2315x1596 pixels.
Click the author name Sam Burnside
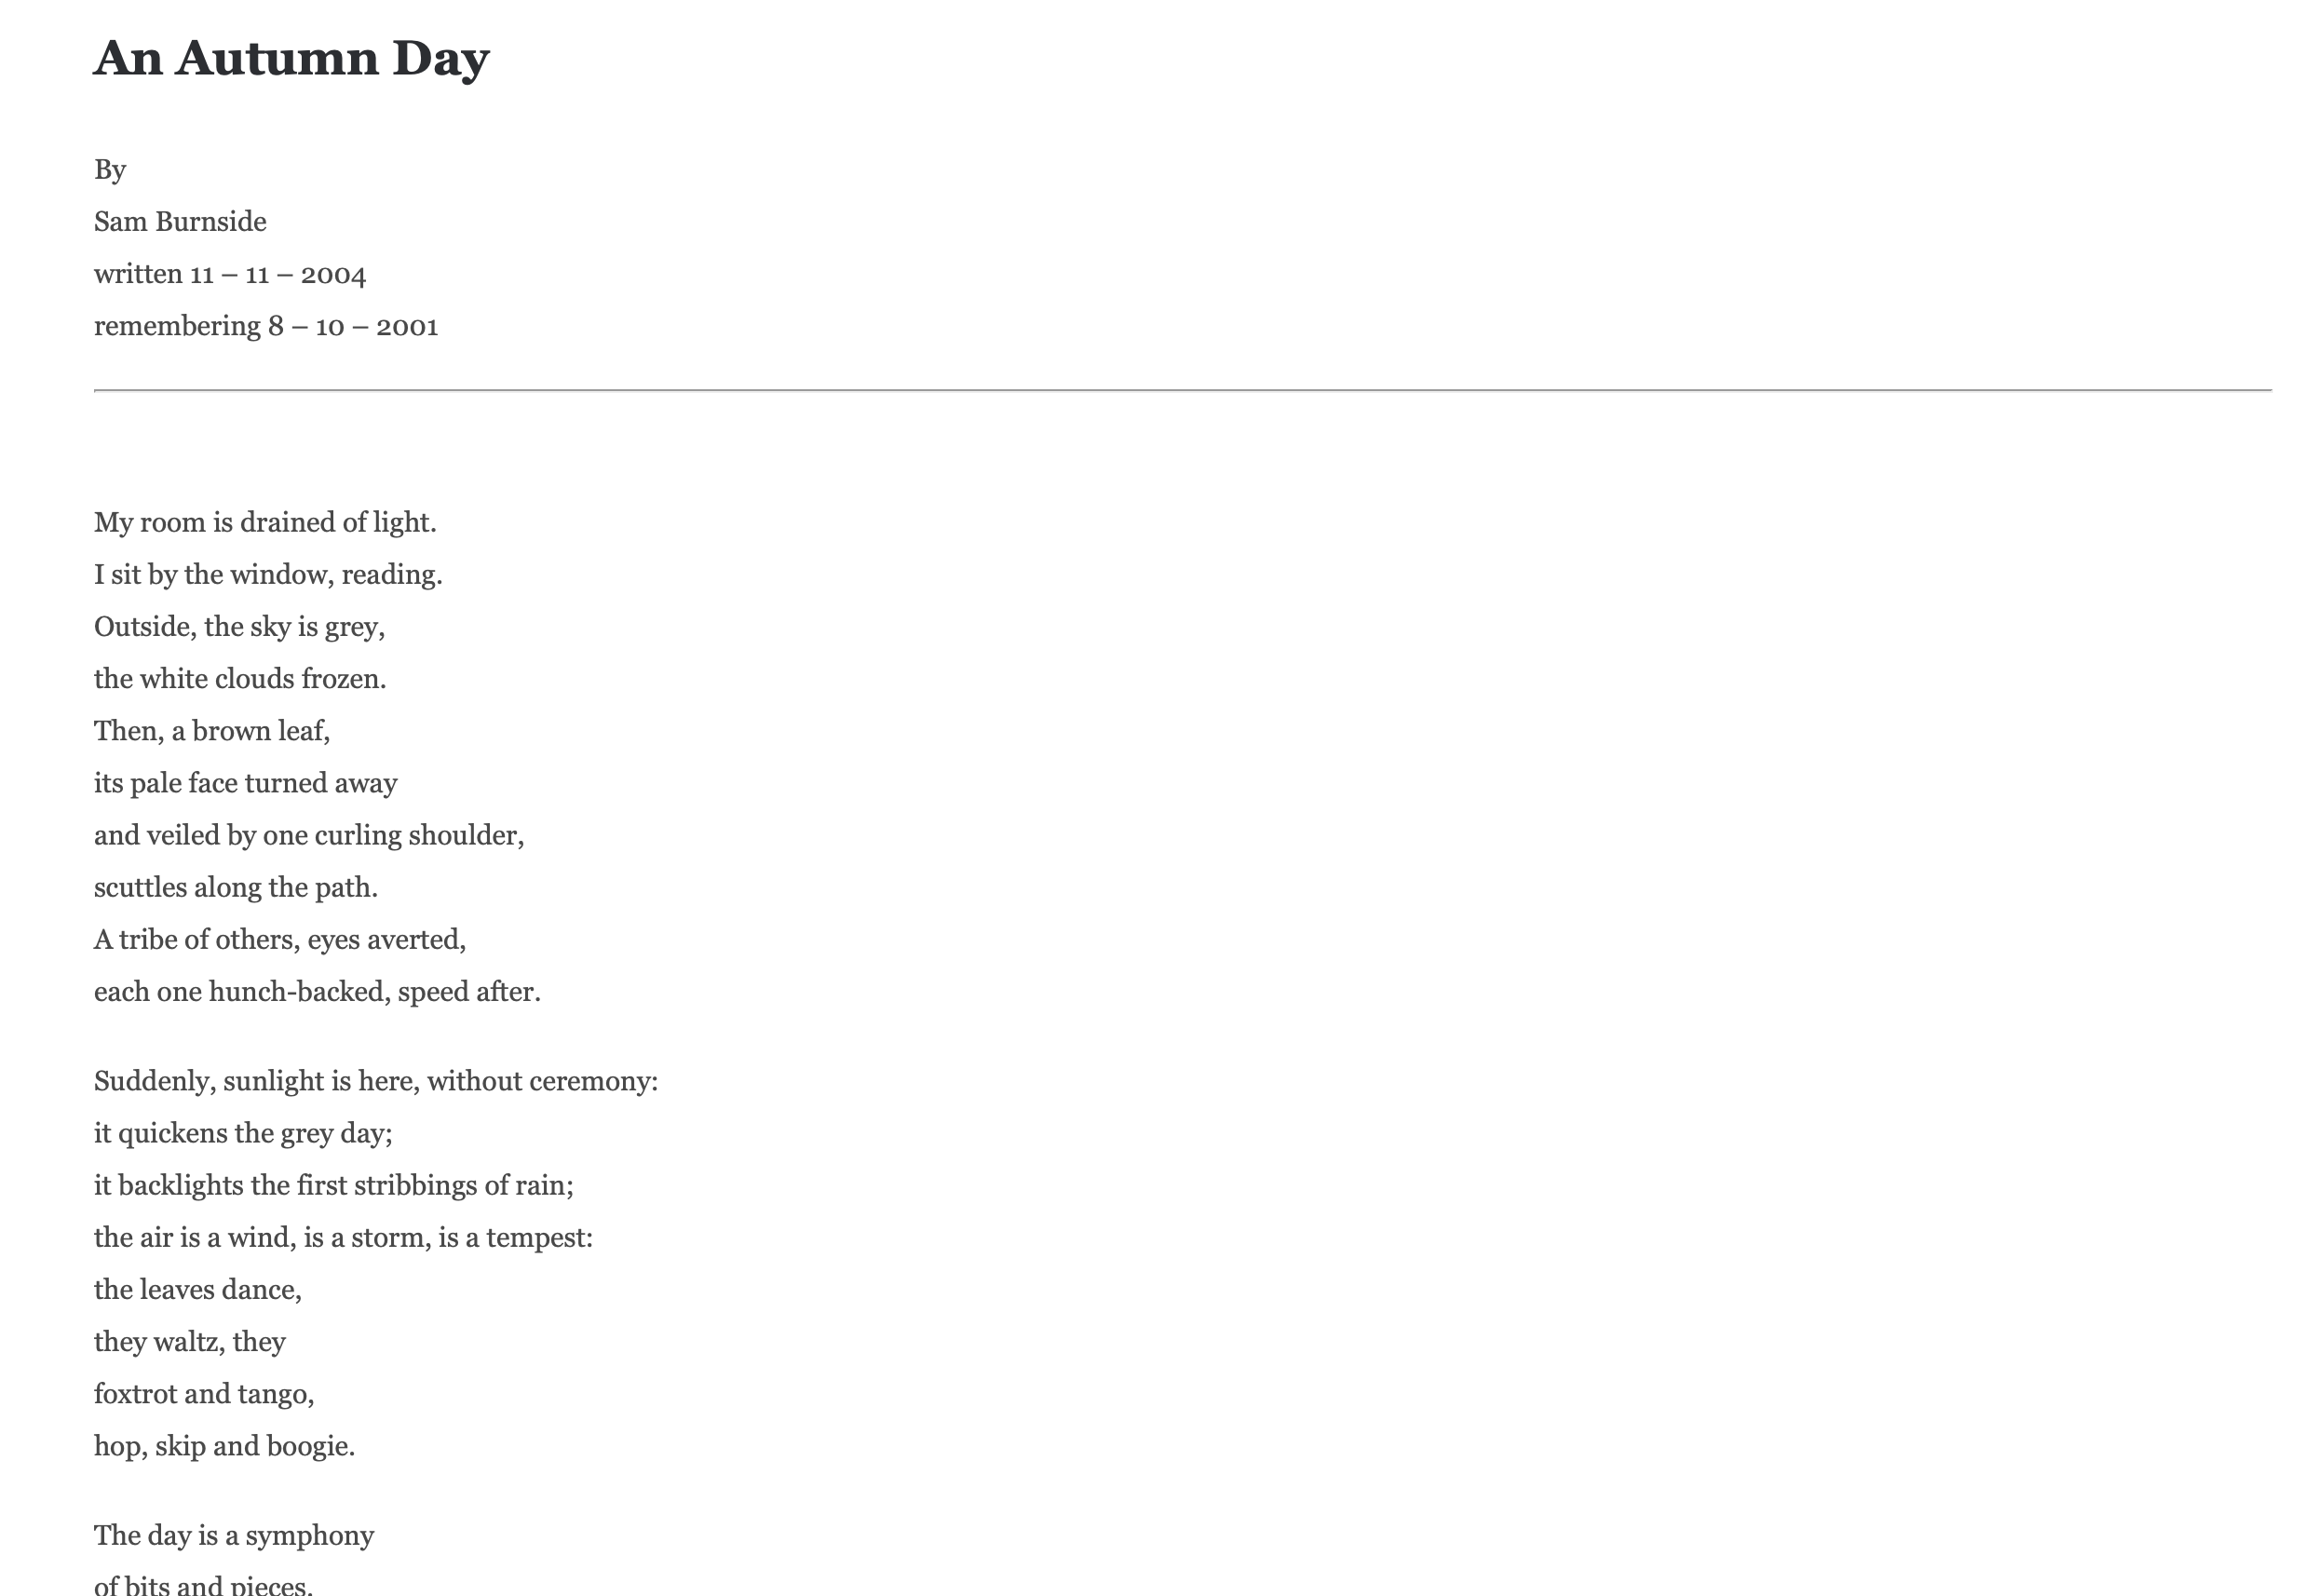click(x=180, y=221)
